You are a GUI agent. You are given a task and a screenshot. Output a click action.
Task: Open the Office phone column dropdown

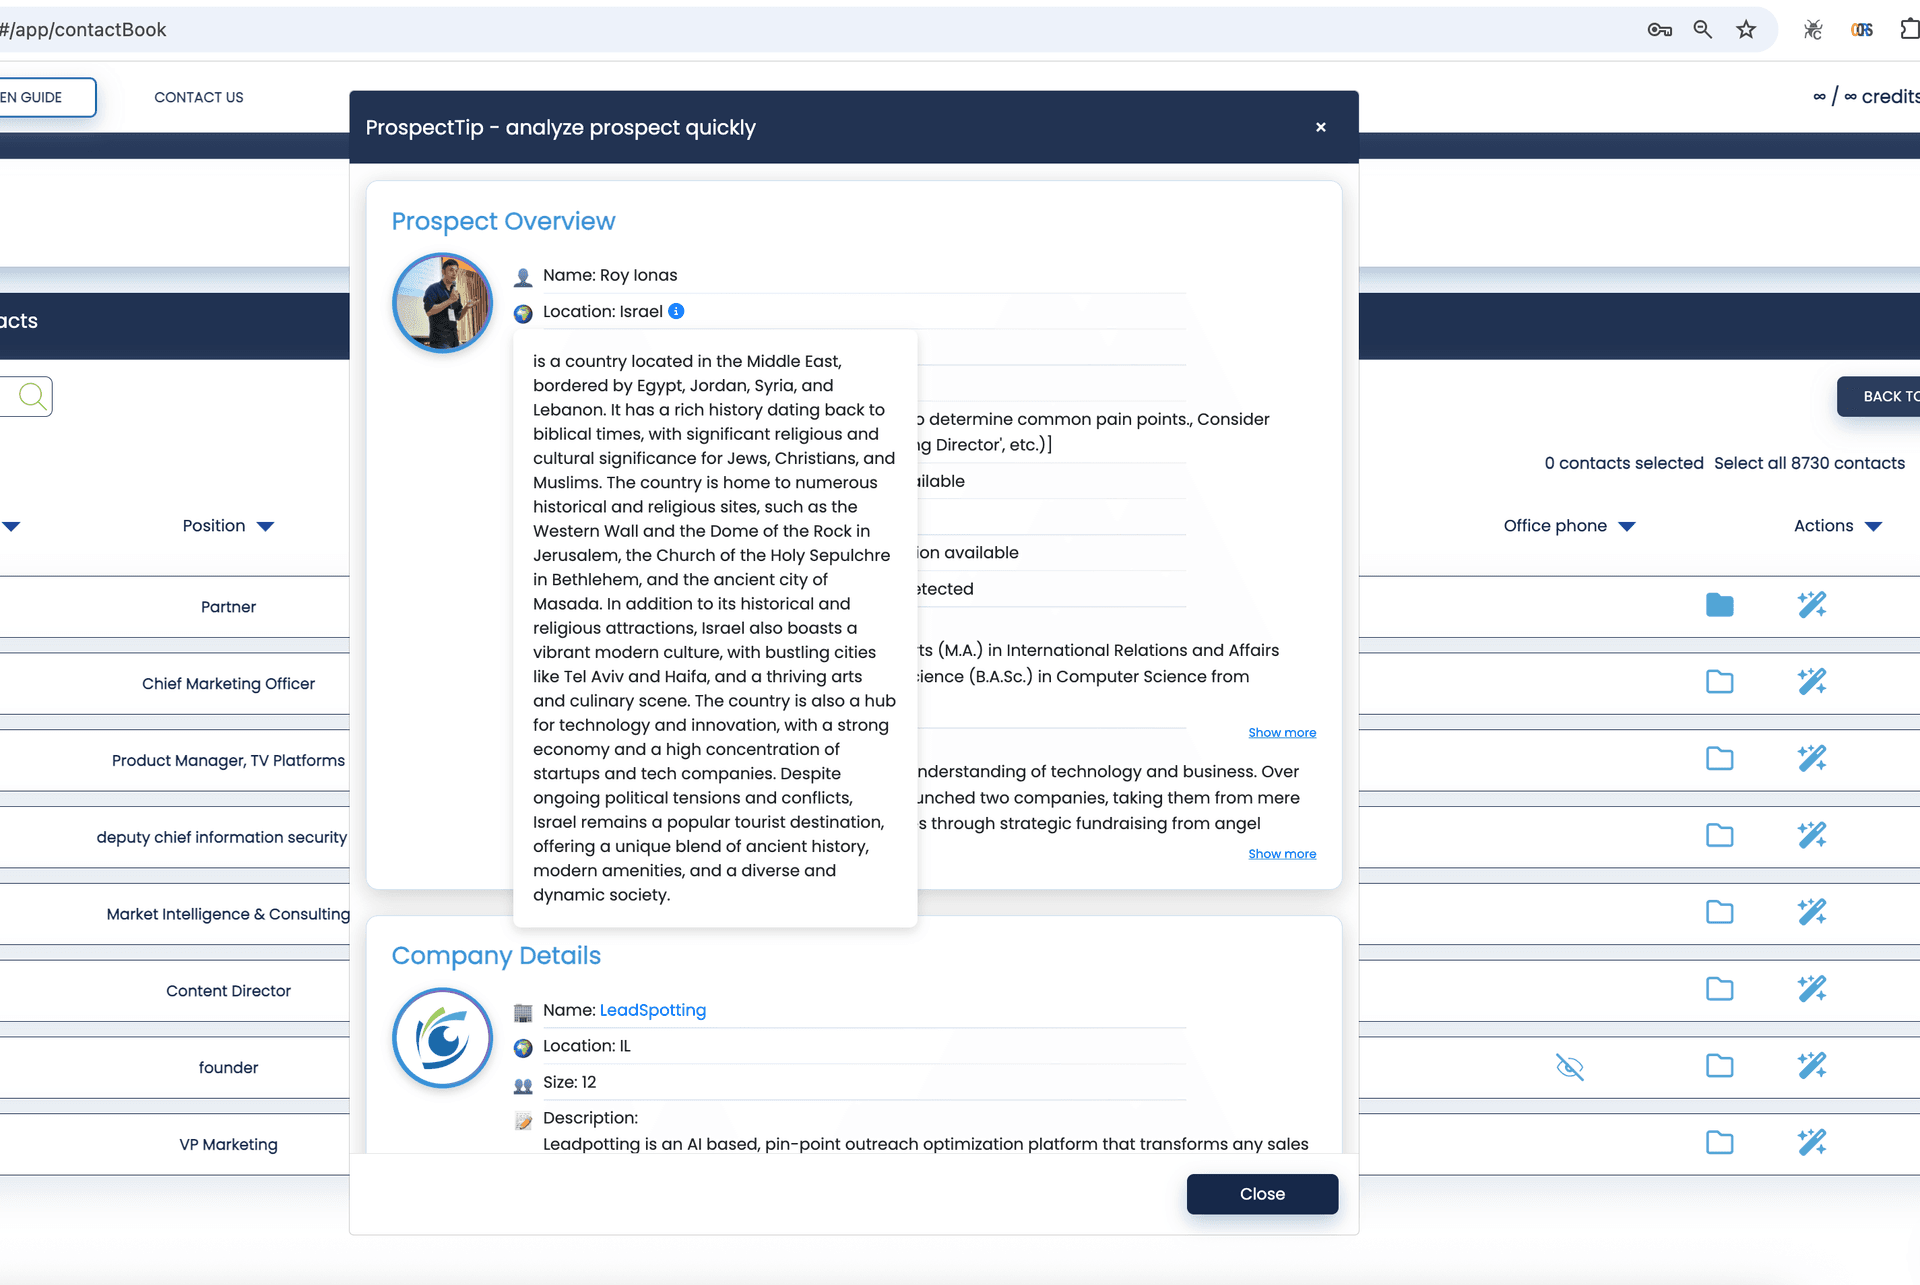coord(1627,527)
